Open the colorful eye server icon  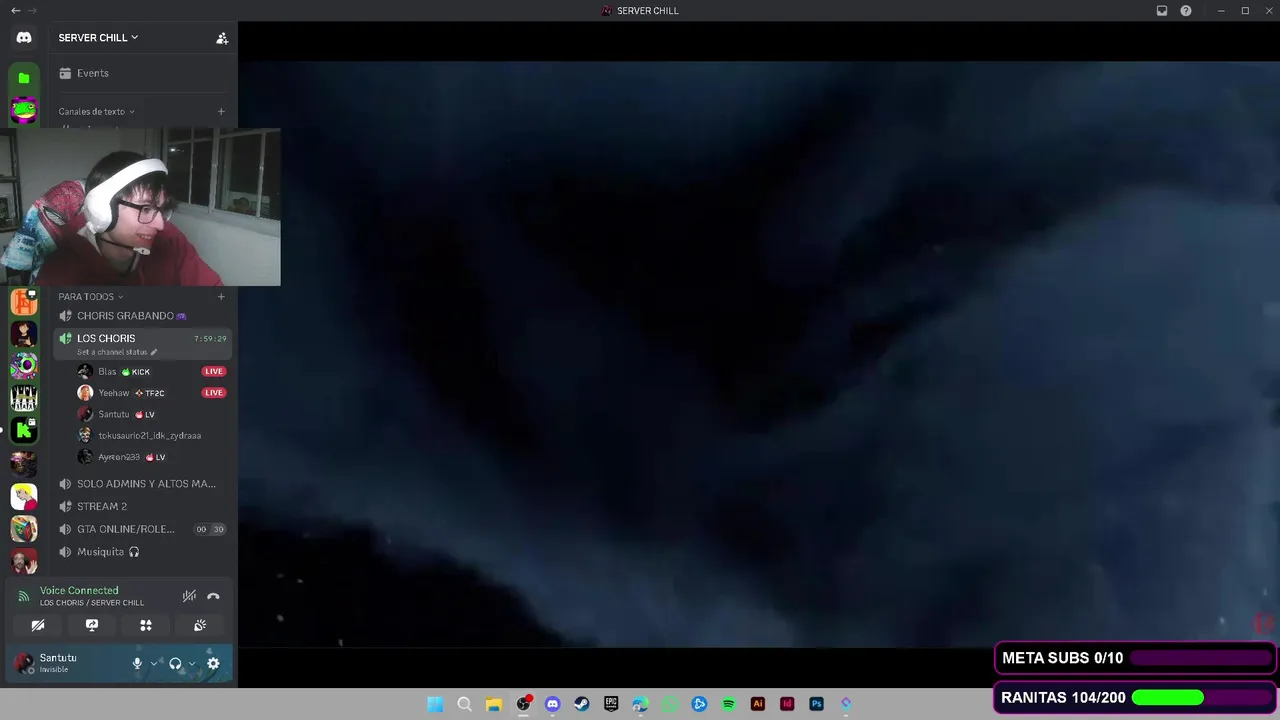tap(24, 366)
